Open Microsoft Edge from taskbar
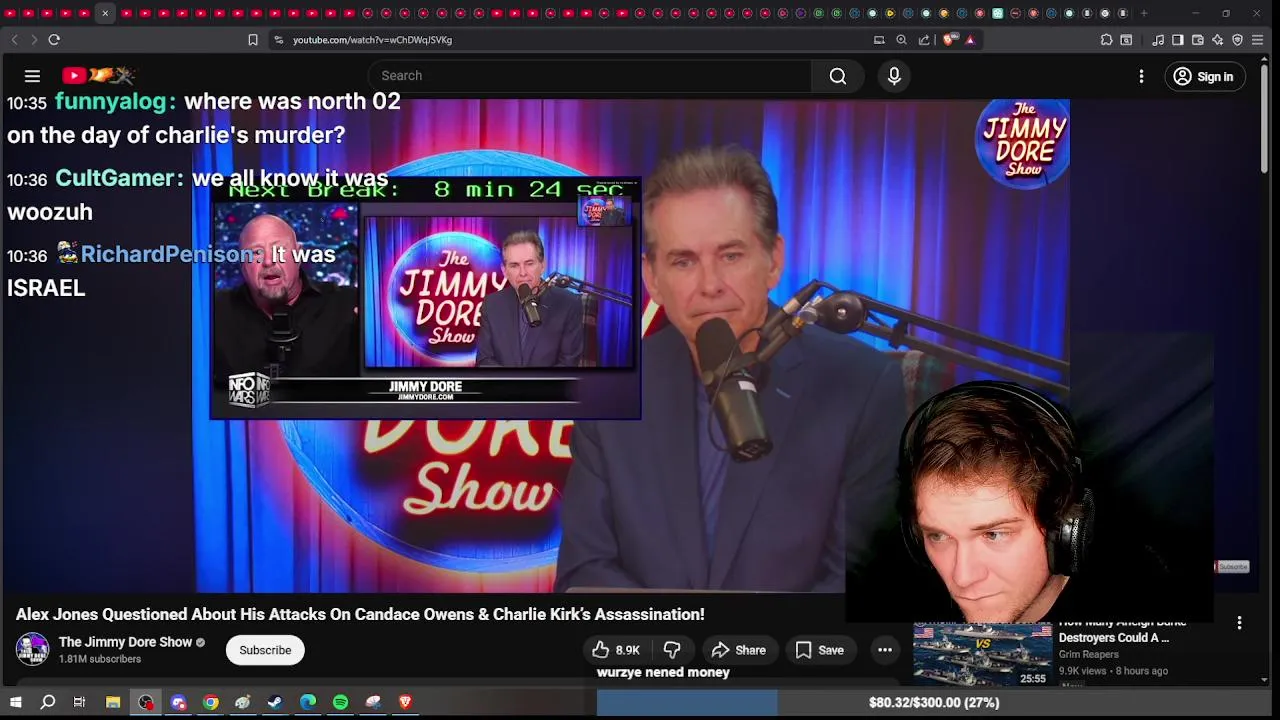 308,702
